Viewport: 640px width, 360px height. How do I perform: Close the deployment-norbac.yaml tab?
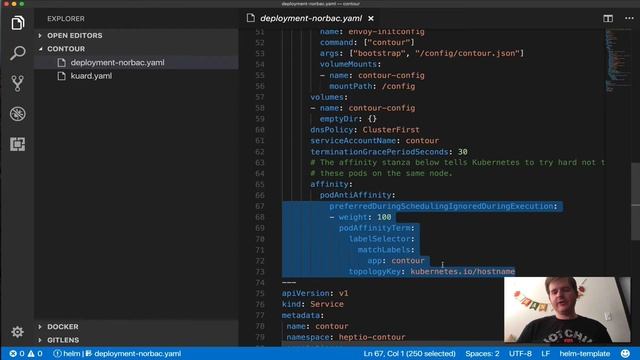point(371,19)
